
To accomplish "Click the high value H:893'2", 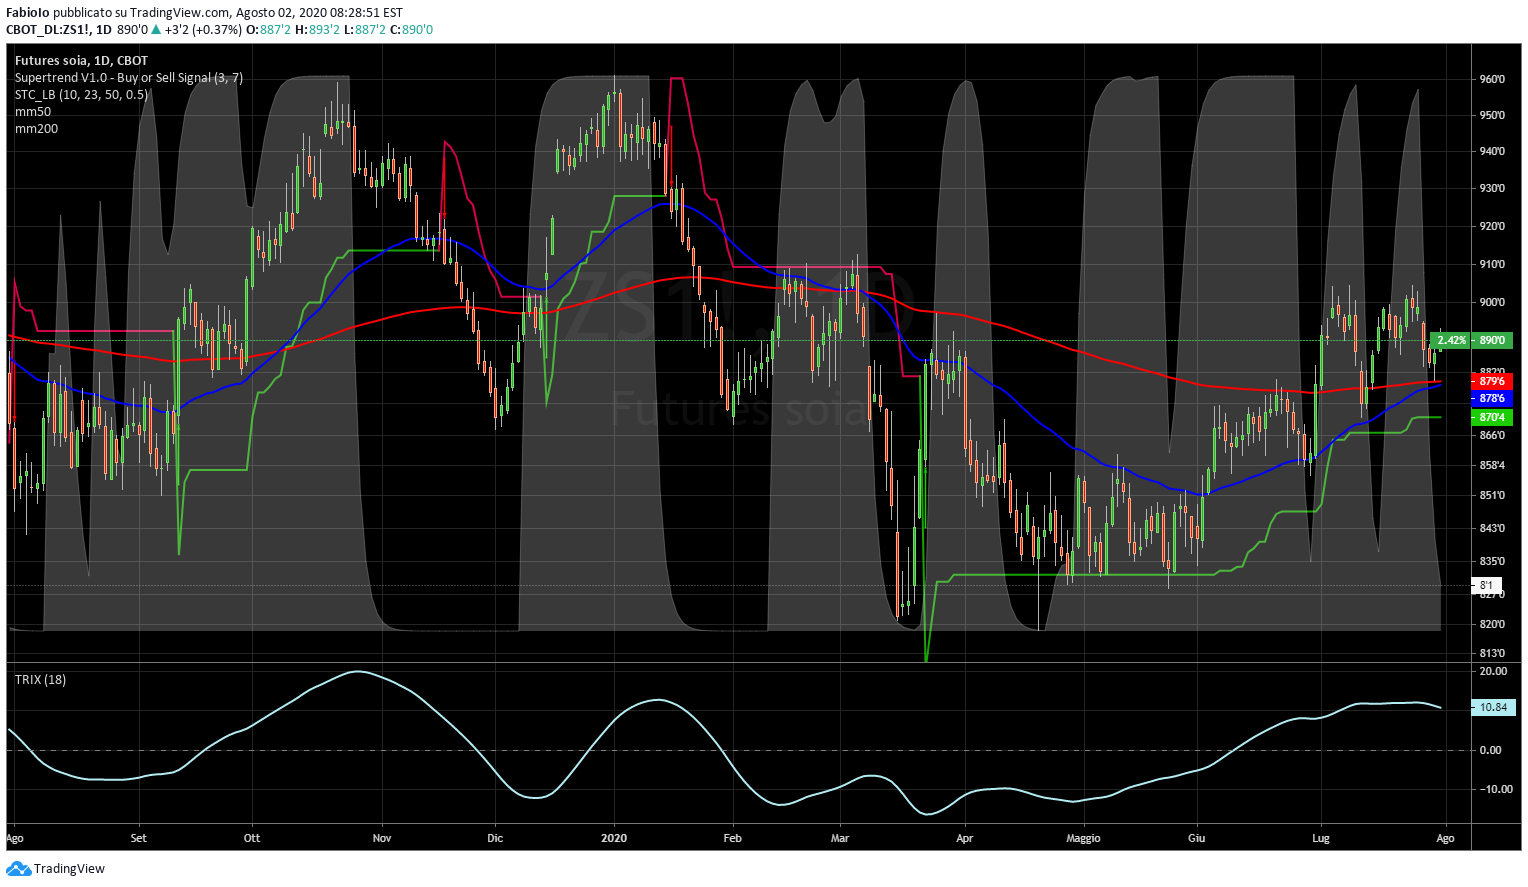I will 317,29.
